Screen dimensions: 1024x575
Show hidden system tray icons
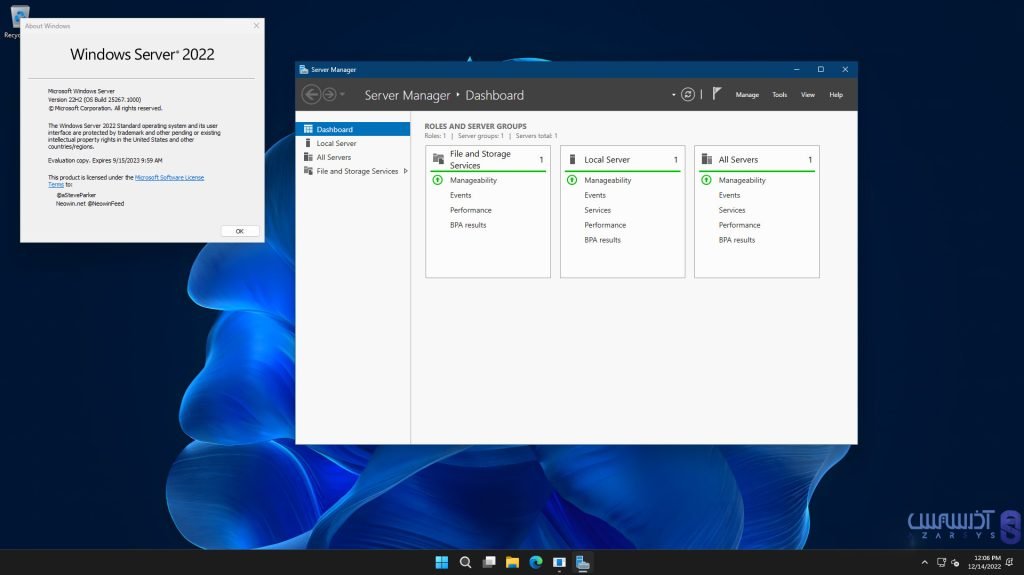pos(927,562)
